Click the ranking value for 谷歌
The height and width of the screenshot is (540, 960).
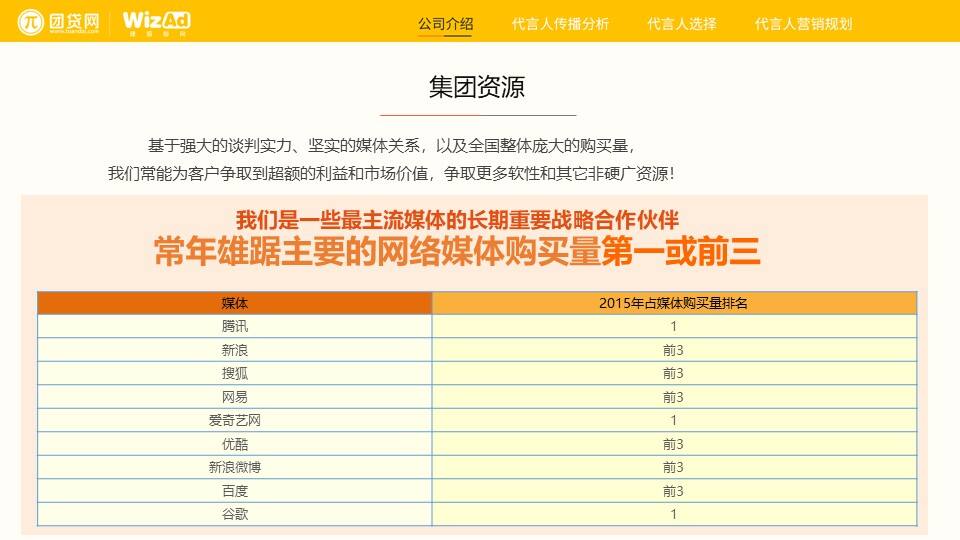[x=674, y=514]
